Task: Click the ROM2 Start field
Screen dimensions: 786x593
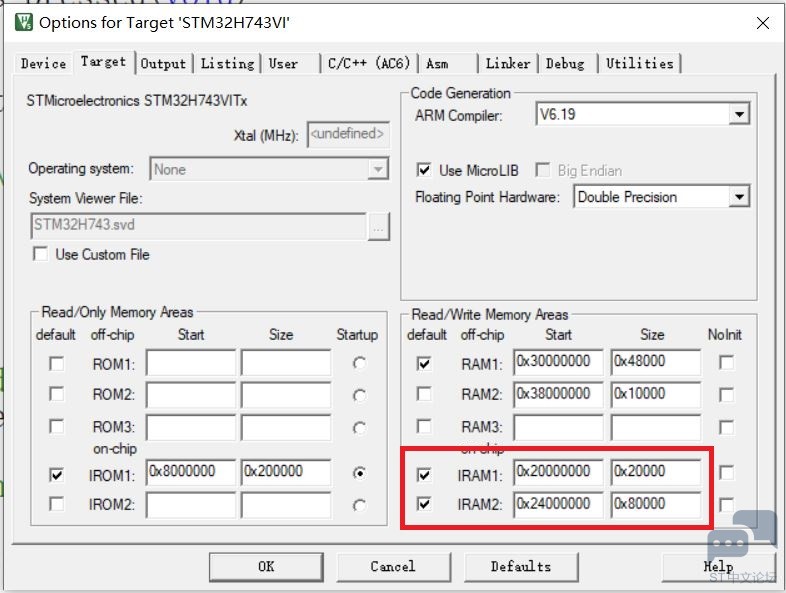Action: pyautogui.click(x=190, y=394)
